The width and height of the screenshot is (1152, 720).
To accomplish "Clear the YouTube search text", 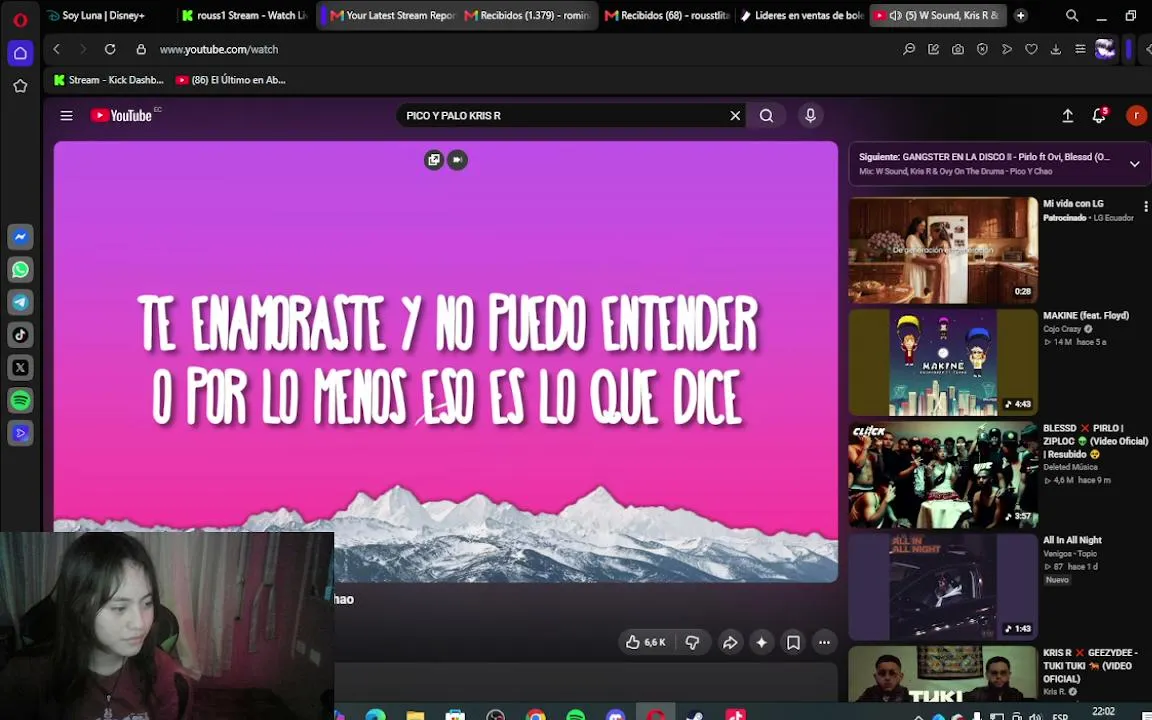I will pos(735,115).
